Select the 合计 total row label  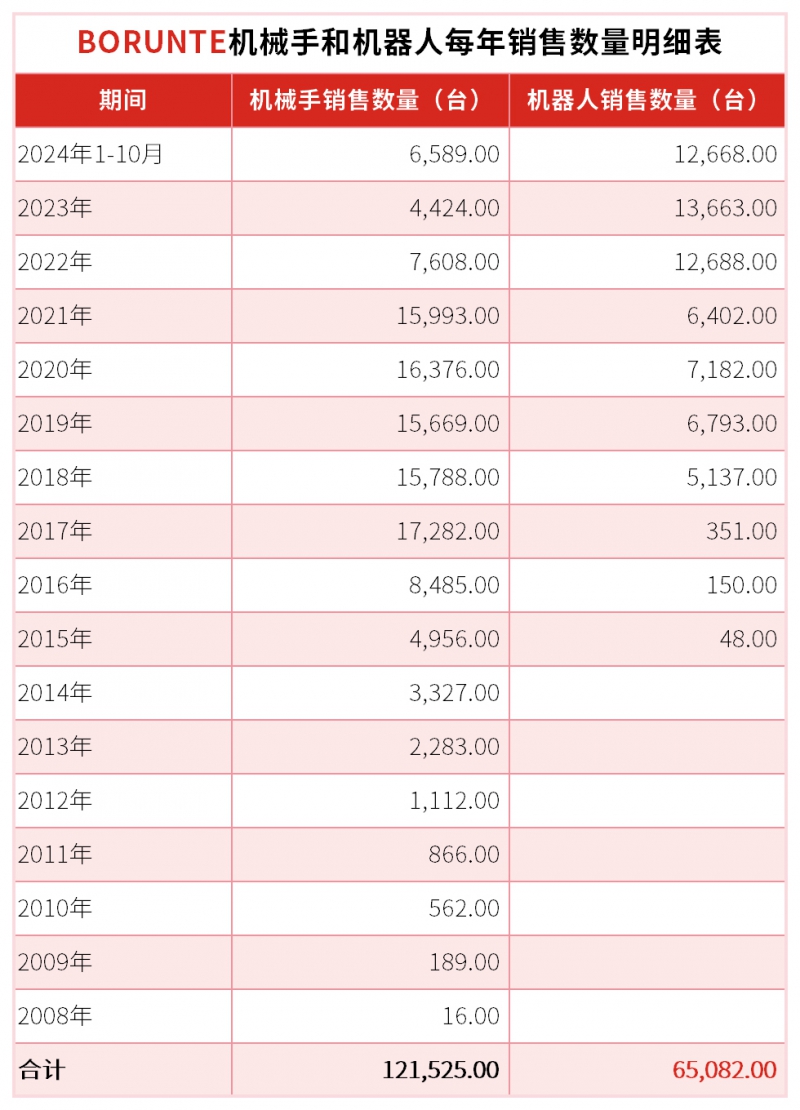42,1070
